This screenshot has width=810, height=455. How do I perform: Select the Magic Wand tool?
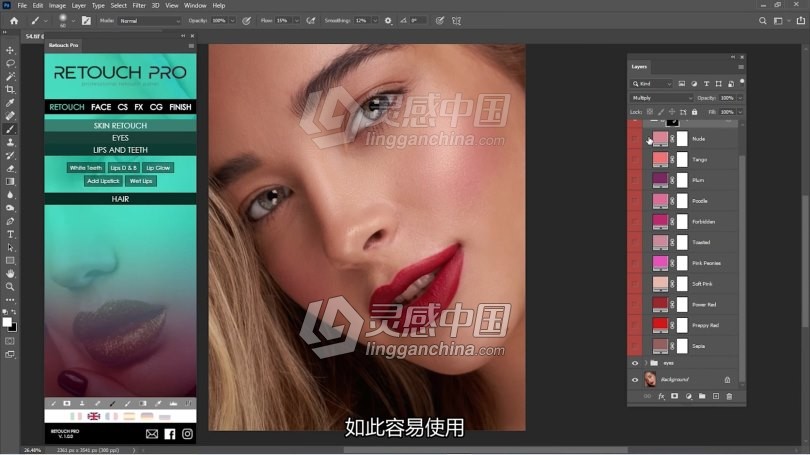(x=10, y=76)
